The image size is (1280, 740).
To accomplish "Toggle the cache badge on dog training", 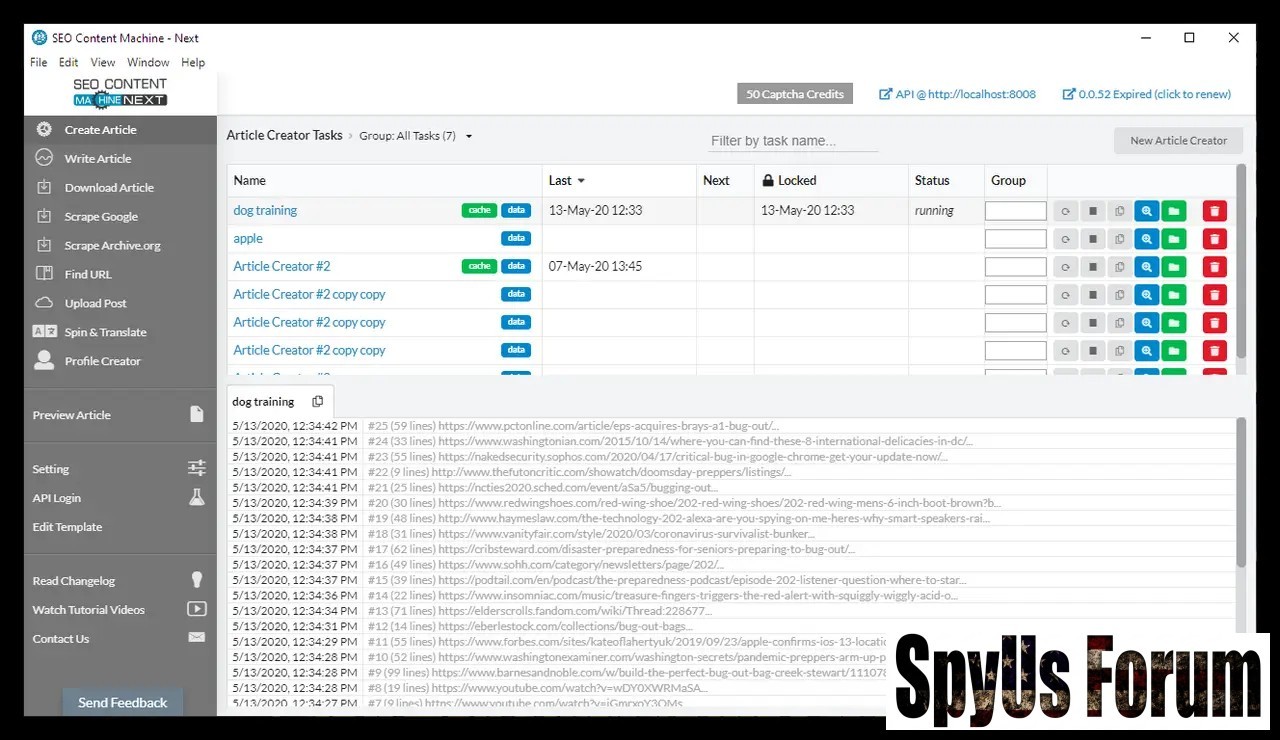I will [479, 211].
